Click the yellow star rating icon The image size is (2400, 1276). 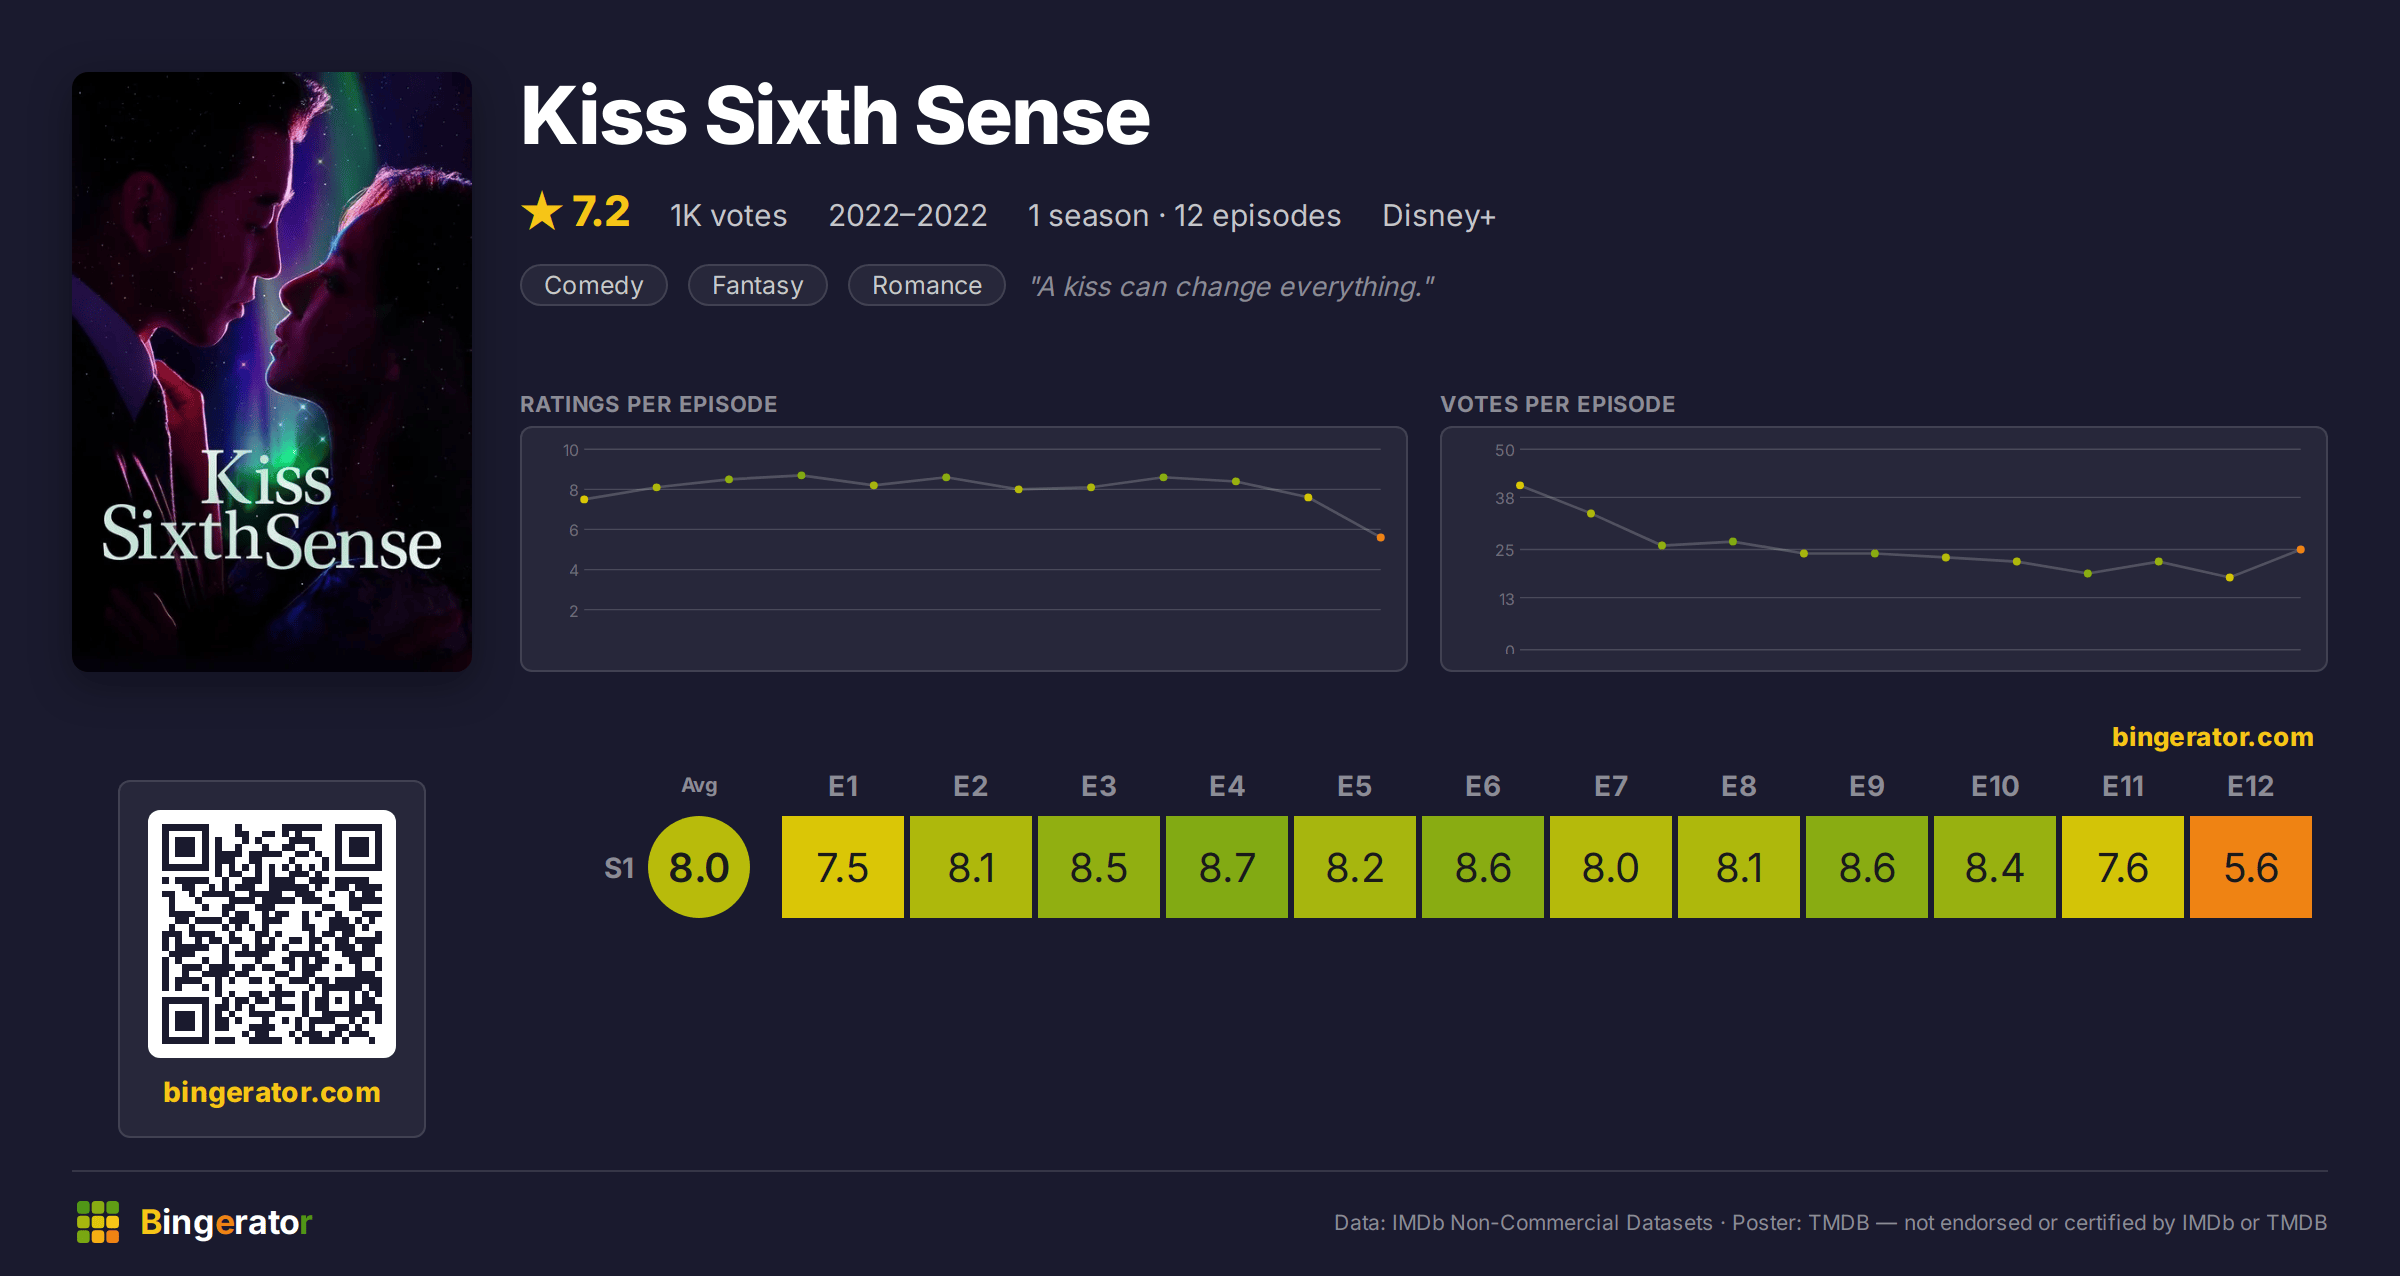tap(542, 211)
